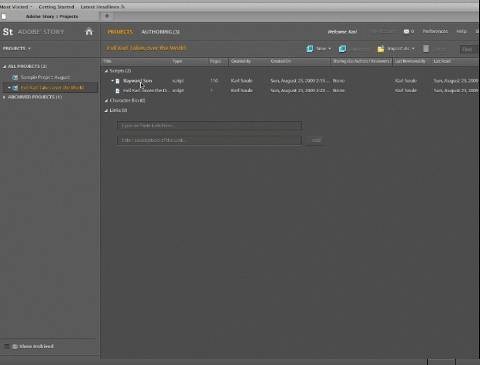Open the Getting Started bookmark
The height and width of the screenshot is (365, 480).
point(56,7)
